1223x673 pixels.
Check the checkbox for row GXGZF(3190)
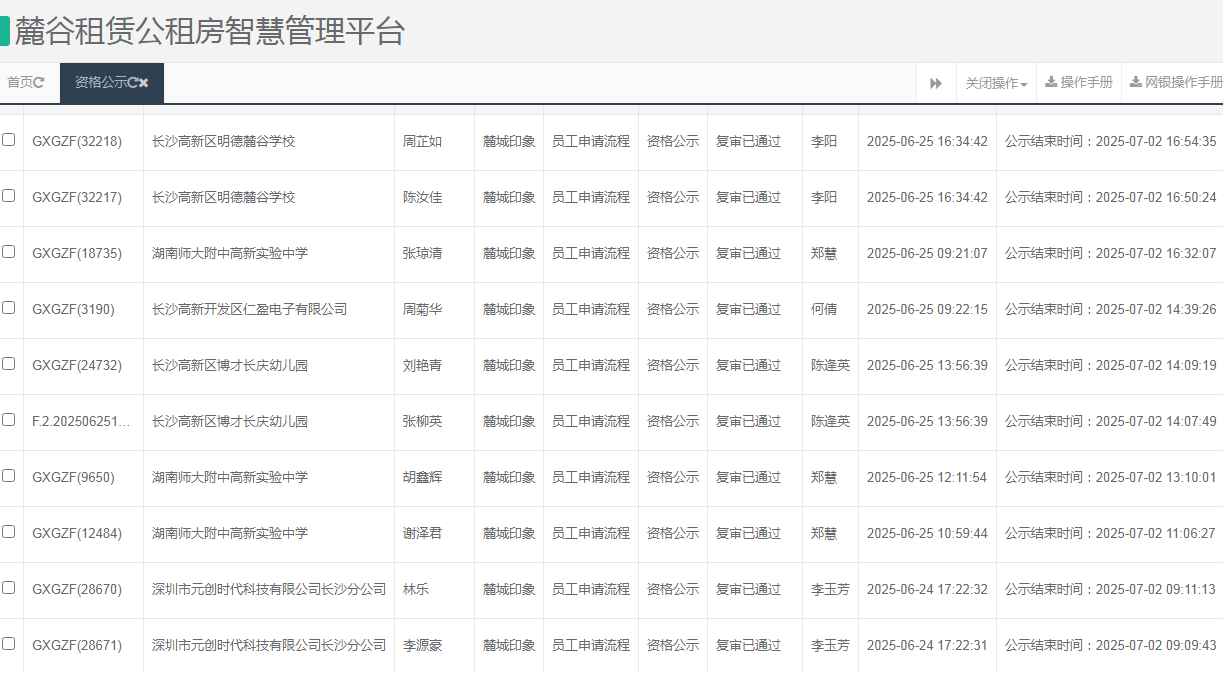tap(9, 309)
